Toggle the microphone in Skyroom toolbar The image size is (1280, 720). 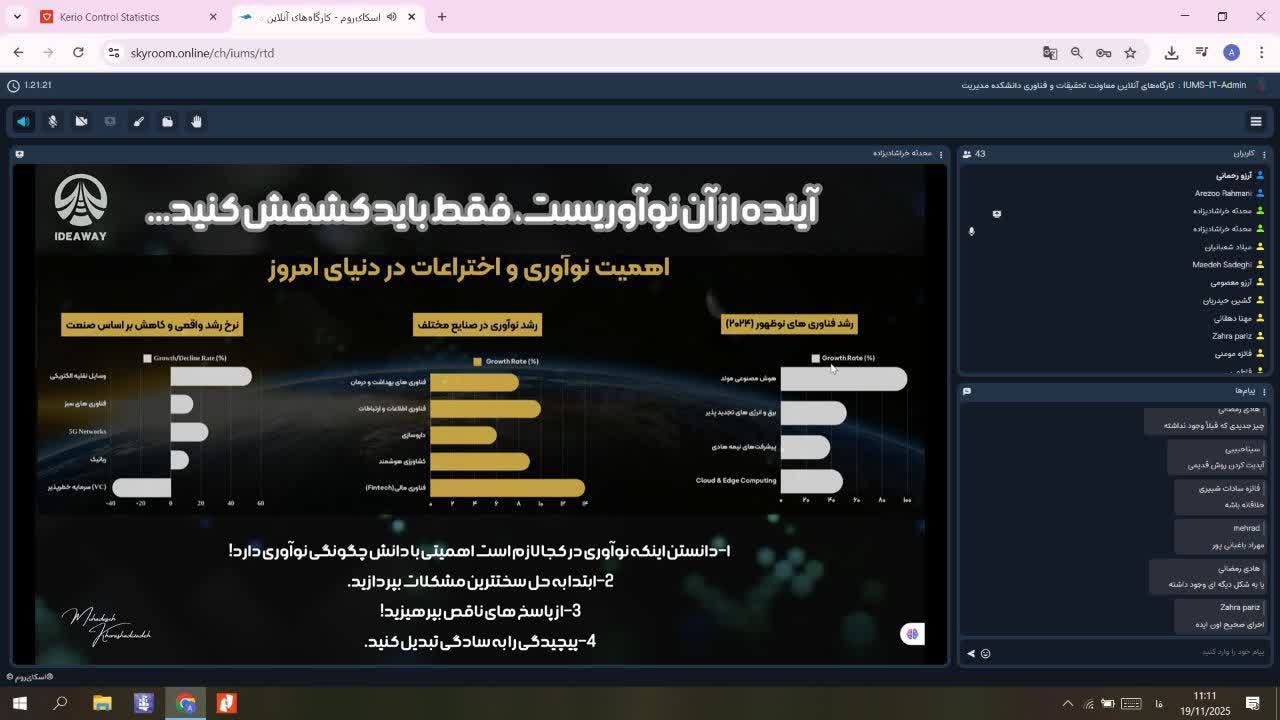tap(53, 121)
